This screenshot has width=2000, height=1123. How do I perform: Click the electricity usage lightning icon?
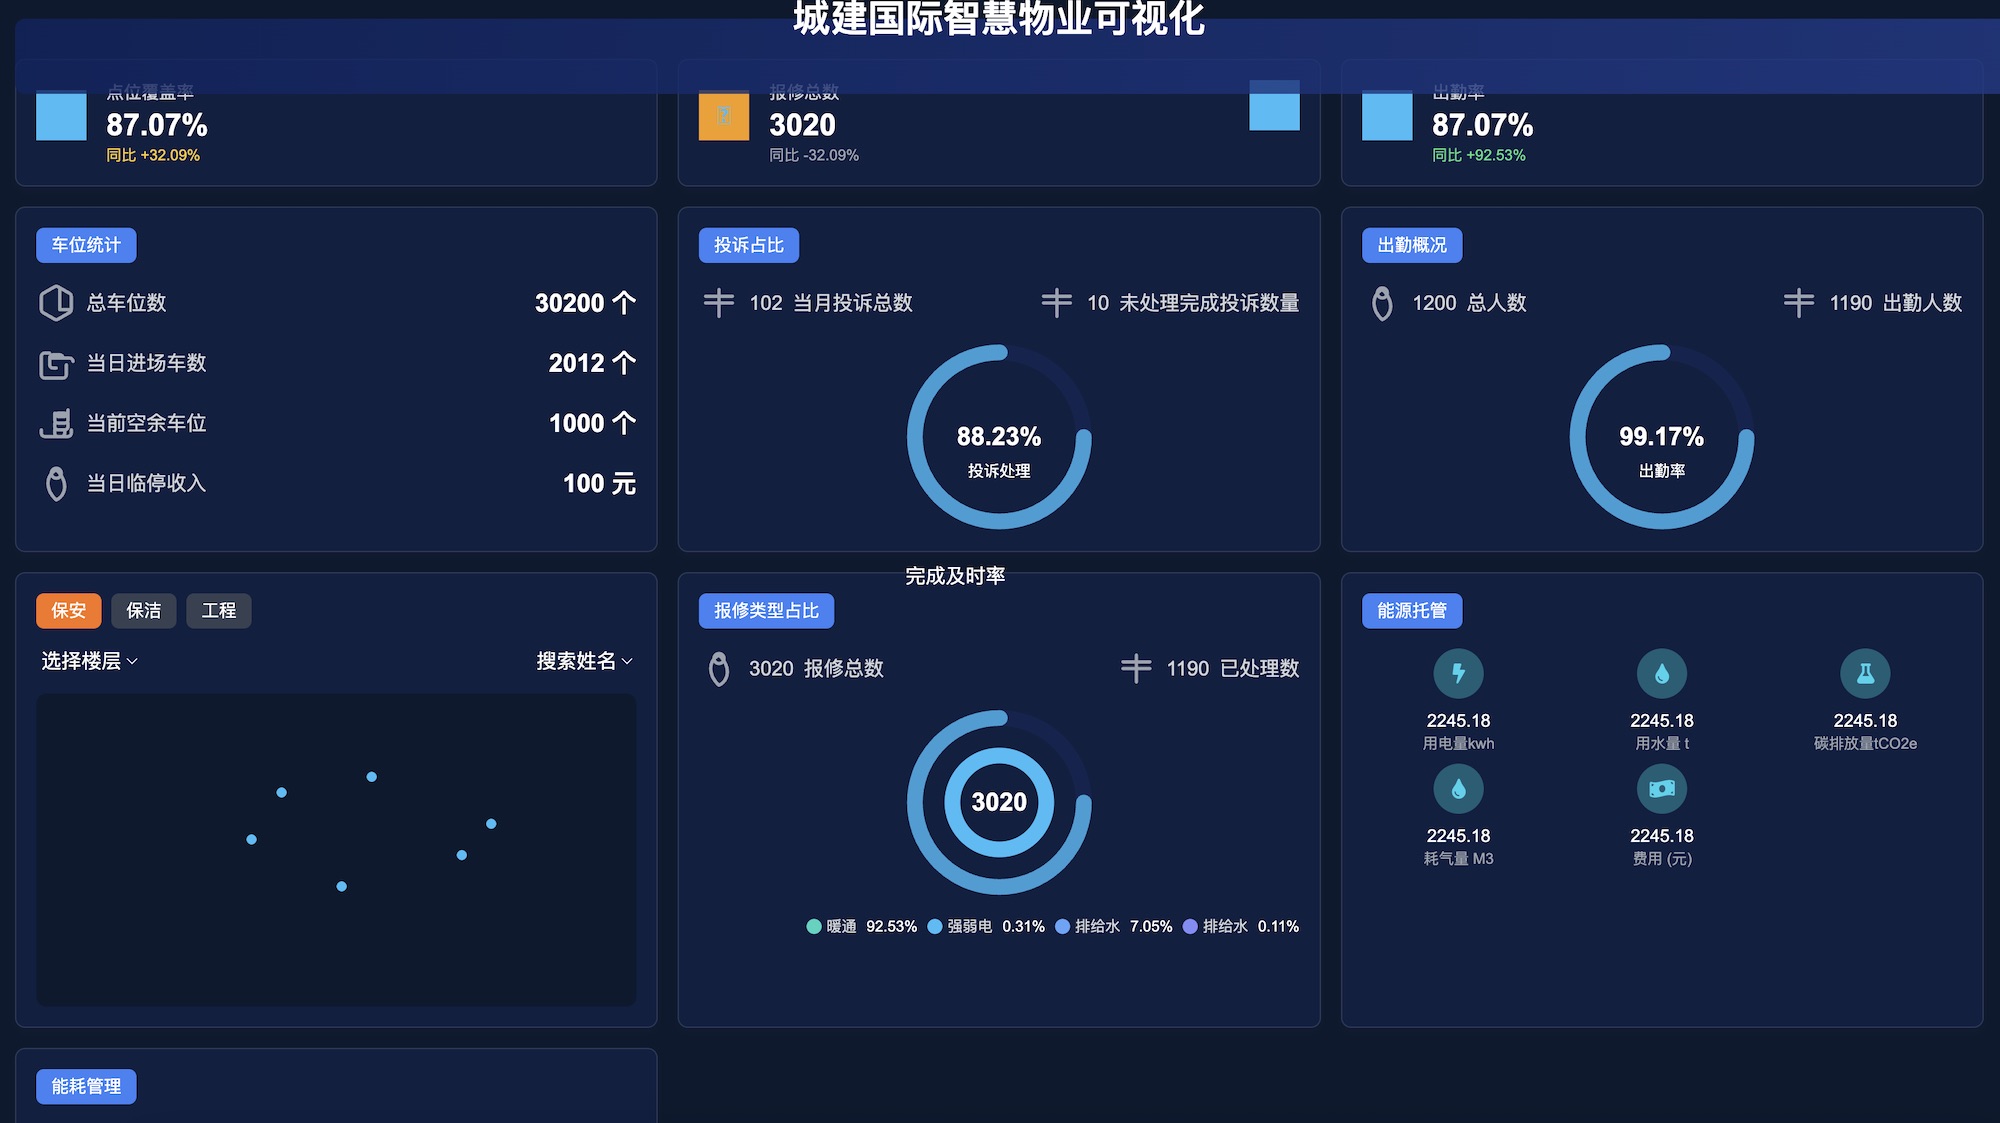click(1458, 673)
